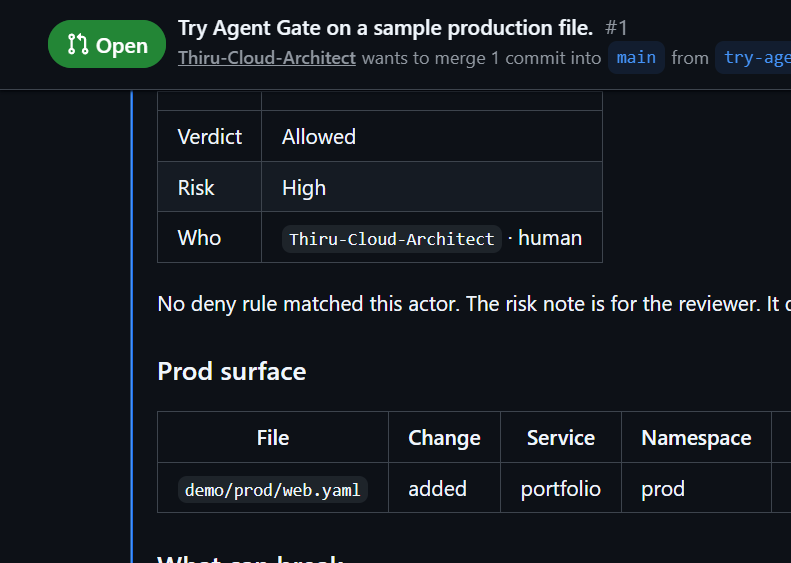The width and height of the screenshot is (791, 563).
Task: Open the Thiru-Cloud-Architect author profile link
Action: (267, 58)
